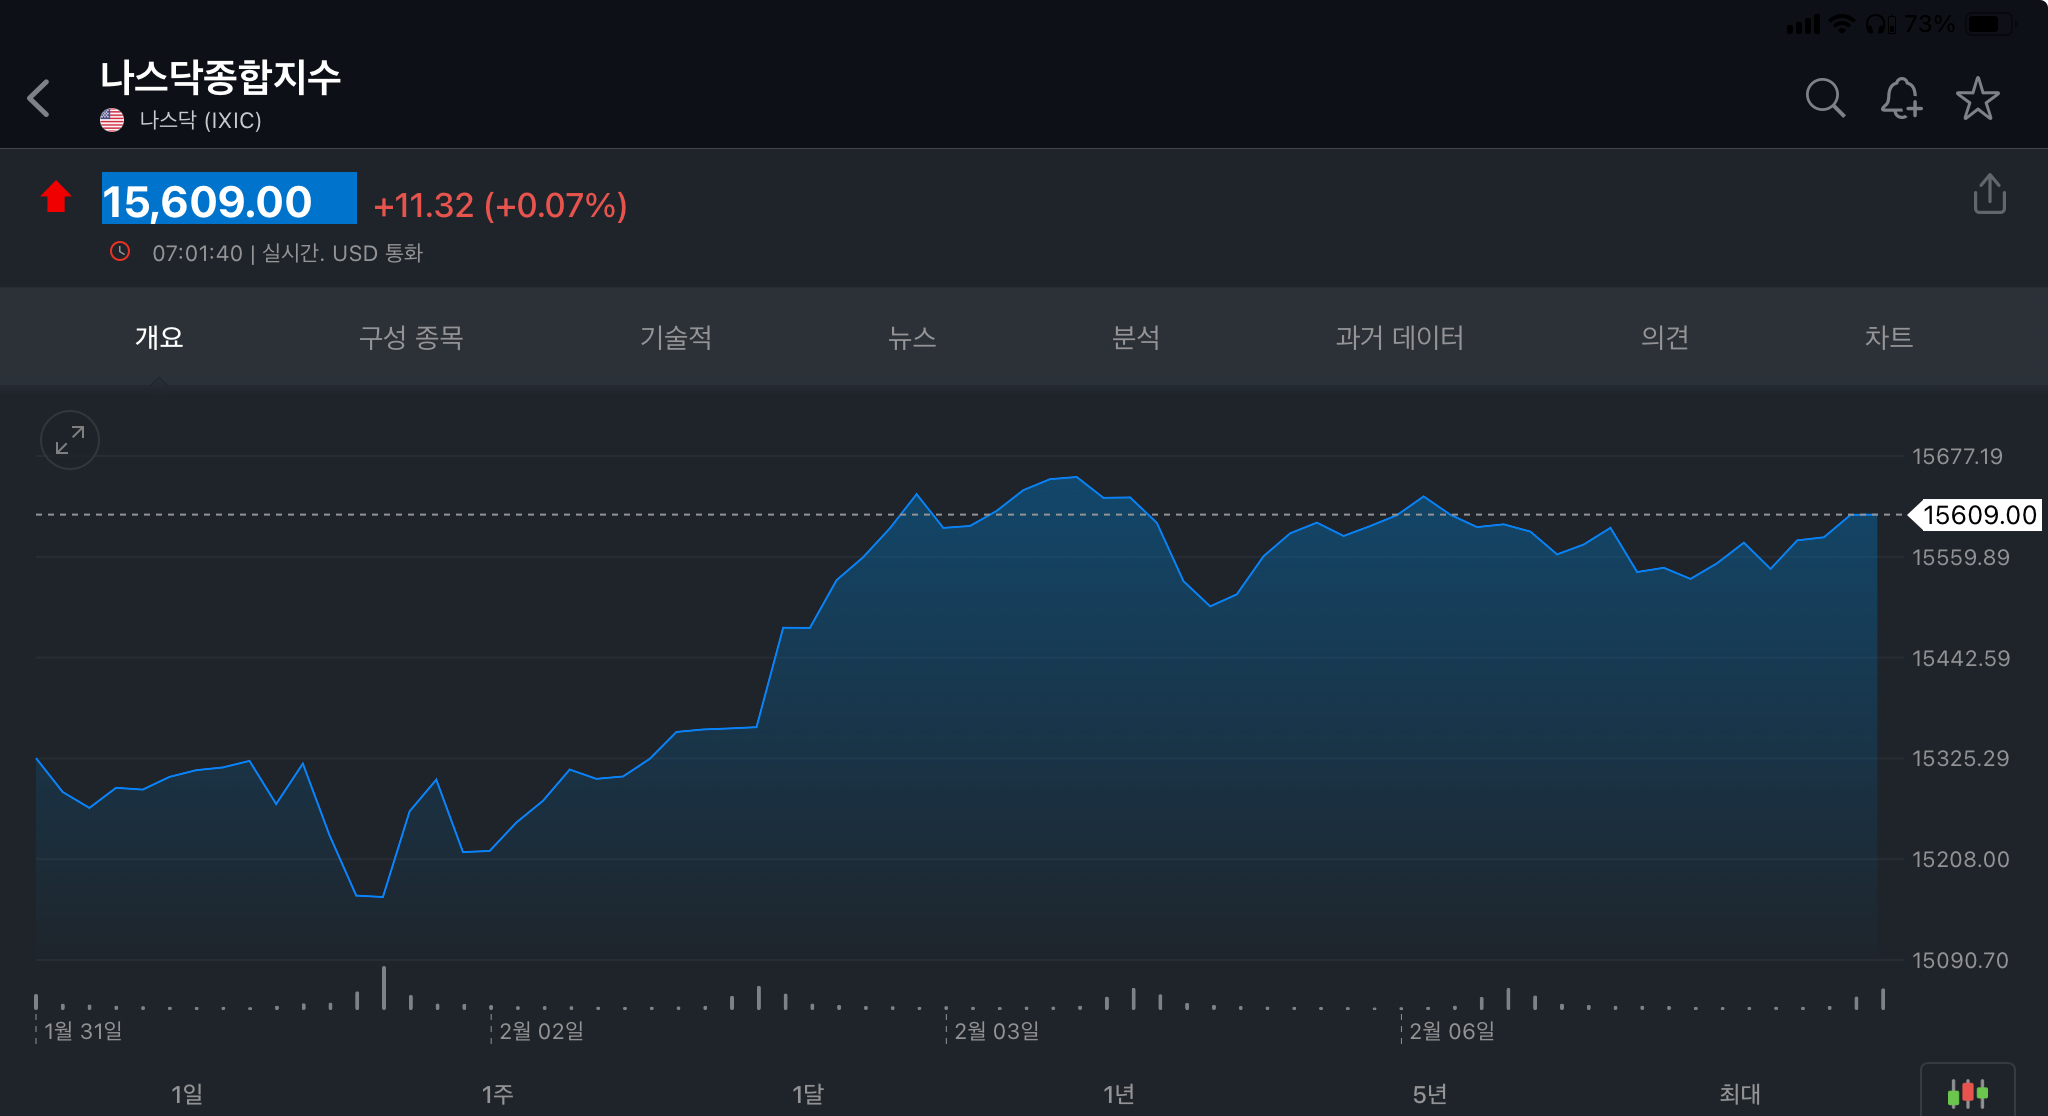Select the 개요 tab

(x=159, y=337)
